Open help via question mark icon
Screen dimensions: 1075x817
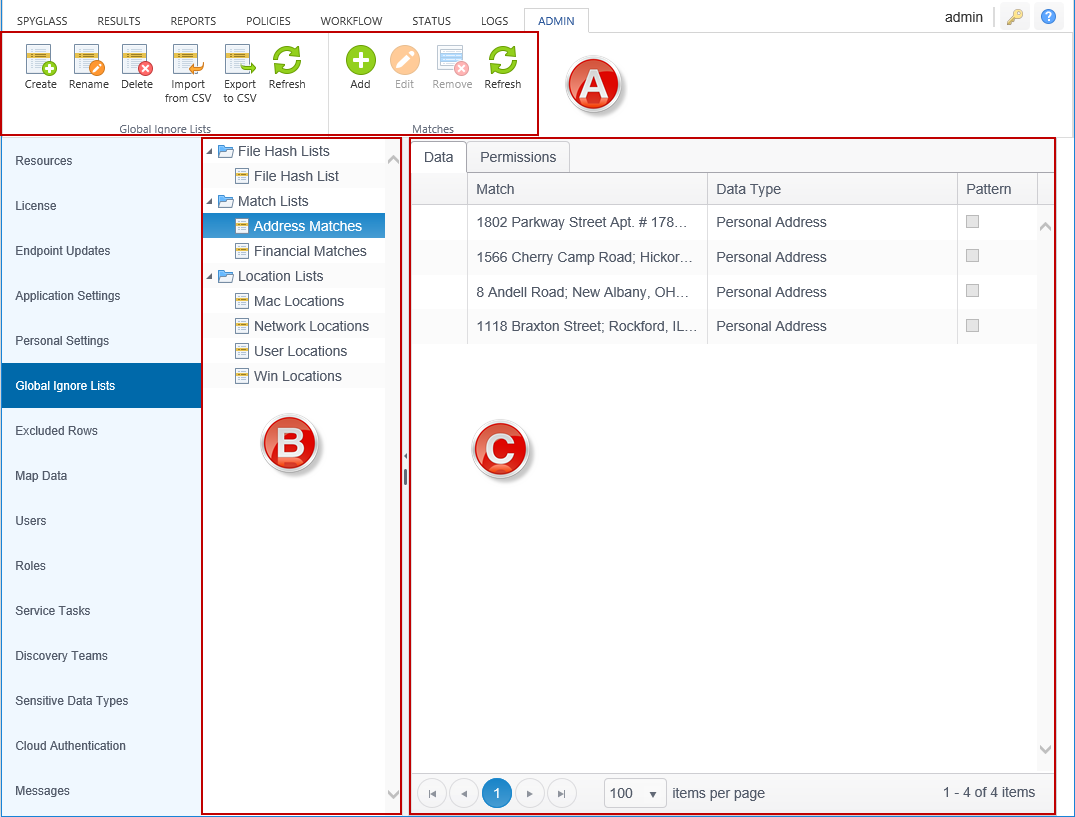pos(1047,17)
